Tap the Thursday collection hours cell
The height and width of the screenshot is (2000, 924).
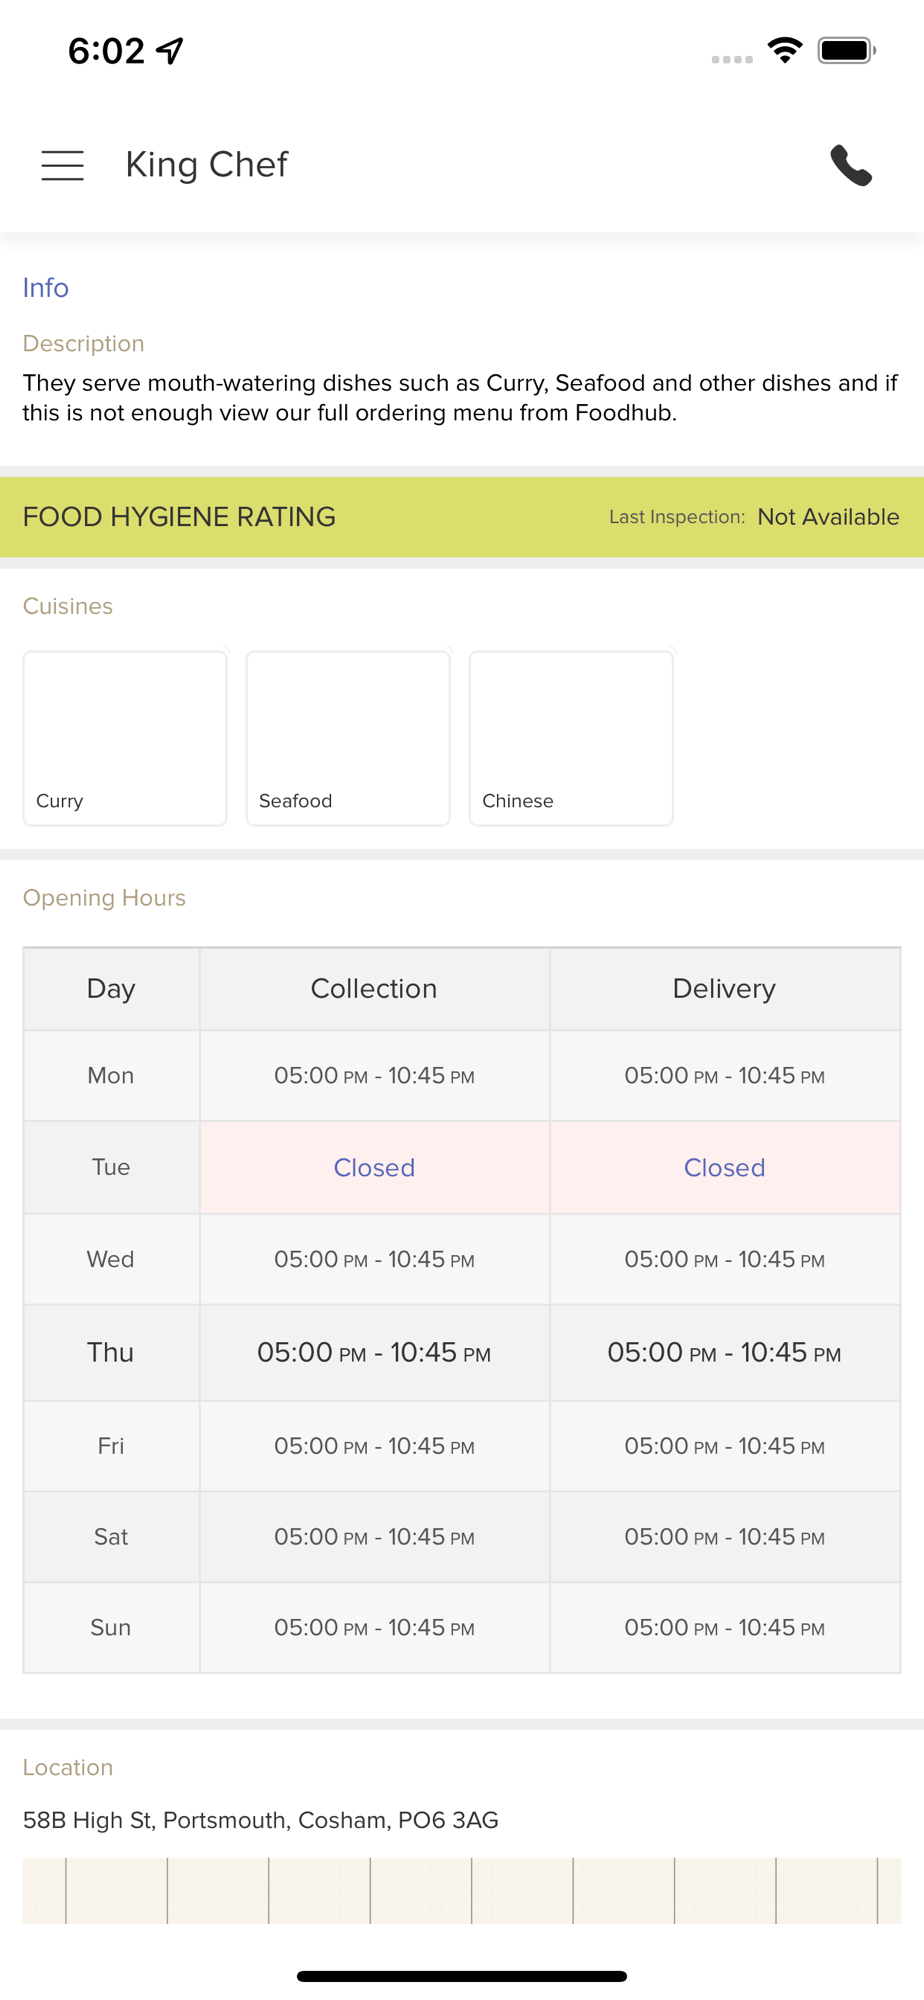coord(374,1353)
